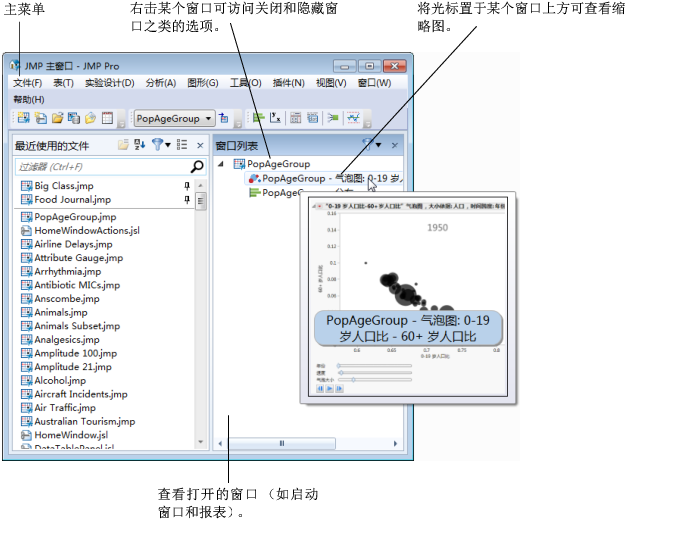The image size is (695, 549).
Task: Sort recent files with the A-Z icon
Action: [140, 144]
